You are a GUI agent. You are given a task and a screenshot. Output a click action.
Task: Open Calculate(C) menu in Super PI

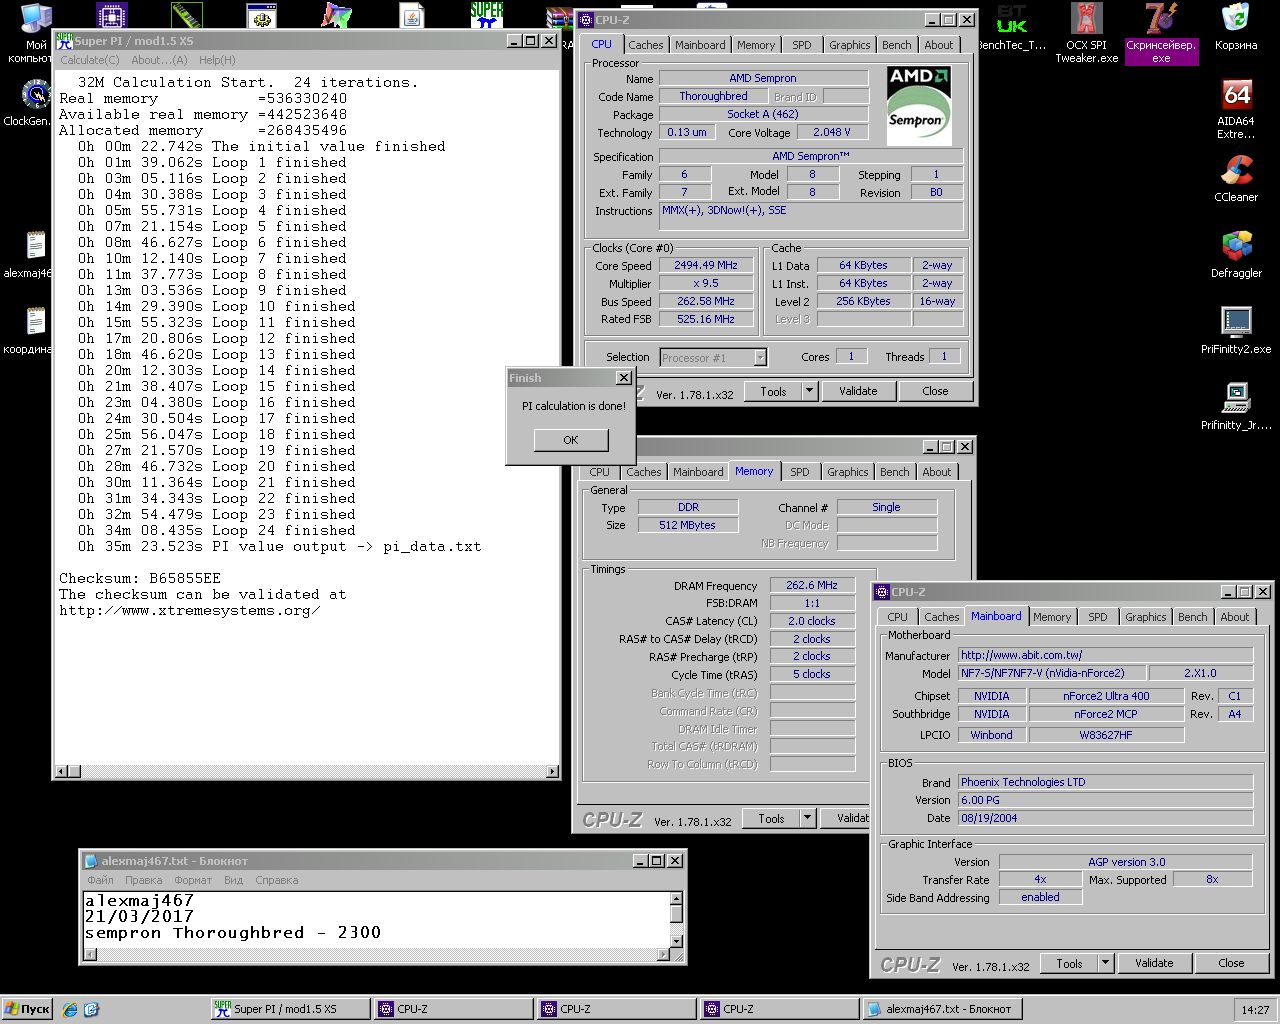[x=89, y=60]
